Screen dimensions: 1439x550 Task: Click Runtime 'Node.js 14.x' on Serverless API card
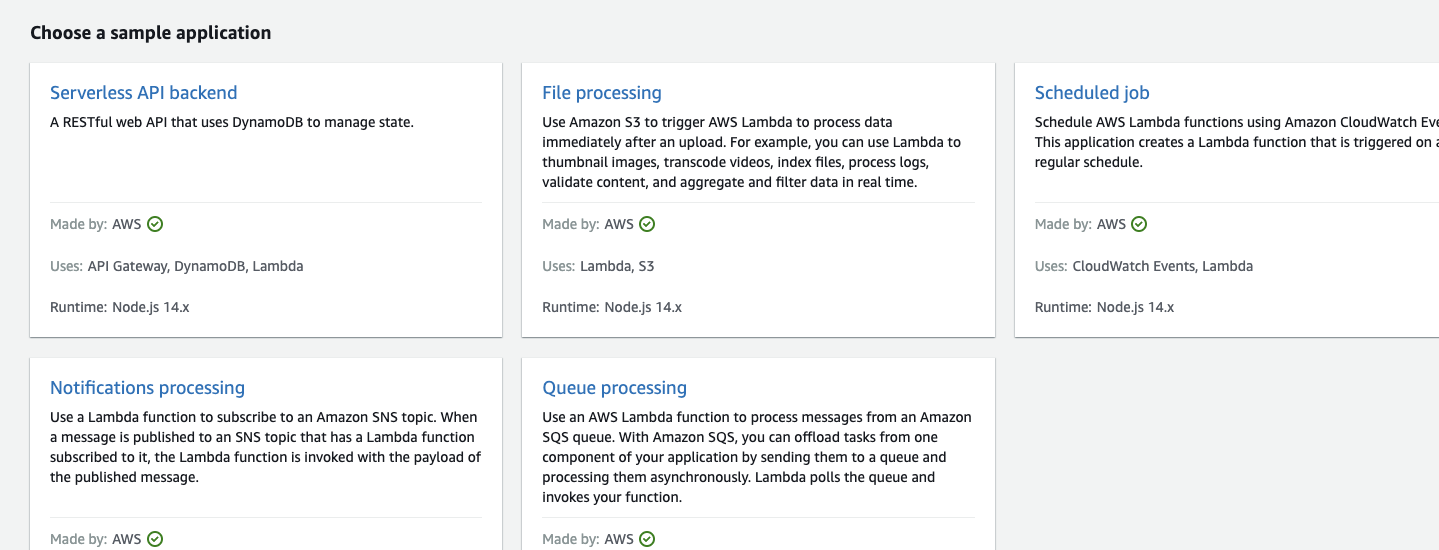(150, 307)
